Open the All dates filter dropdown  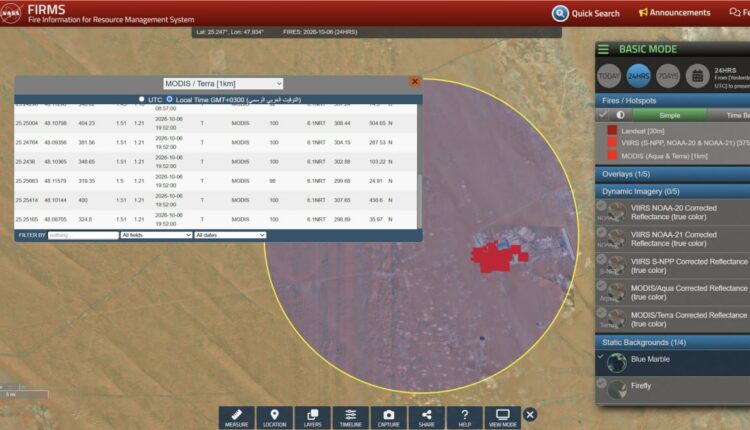coord(230,235)
